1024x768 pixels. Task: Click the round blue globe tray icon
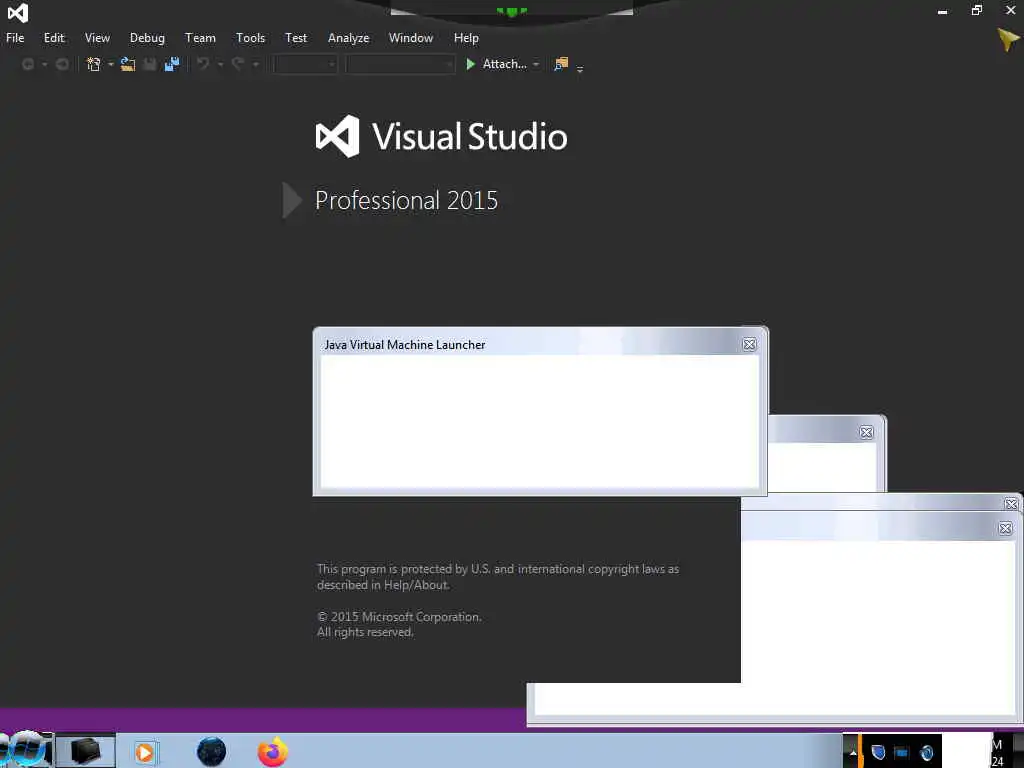pos(926,753)
